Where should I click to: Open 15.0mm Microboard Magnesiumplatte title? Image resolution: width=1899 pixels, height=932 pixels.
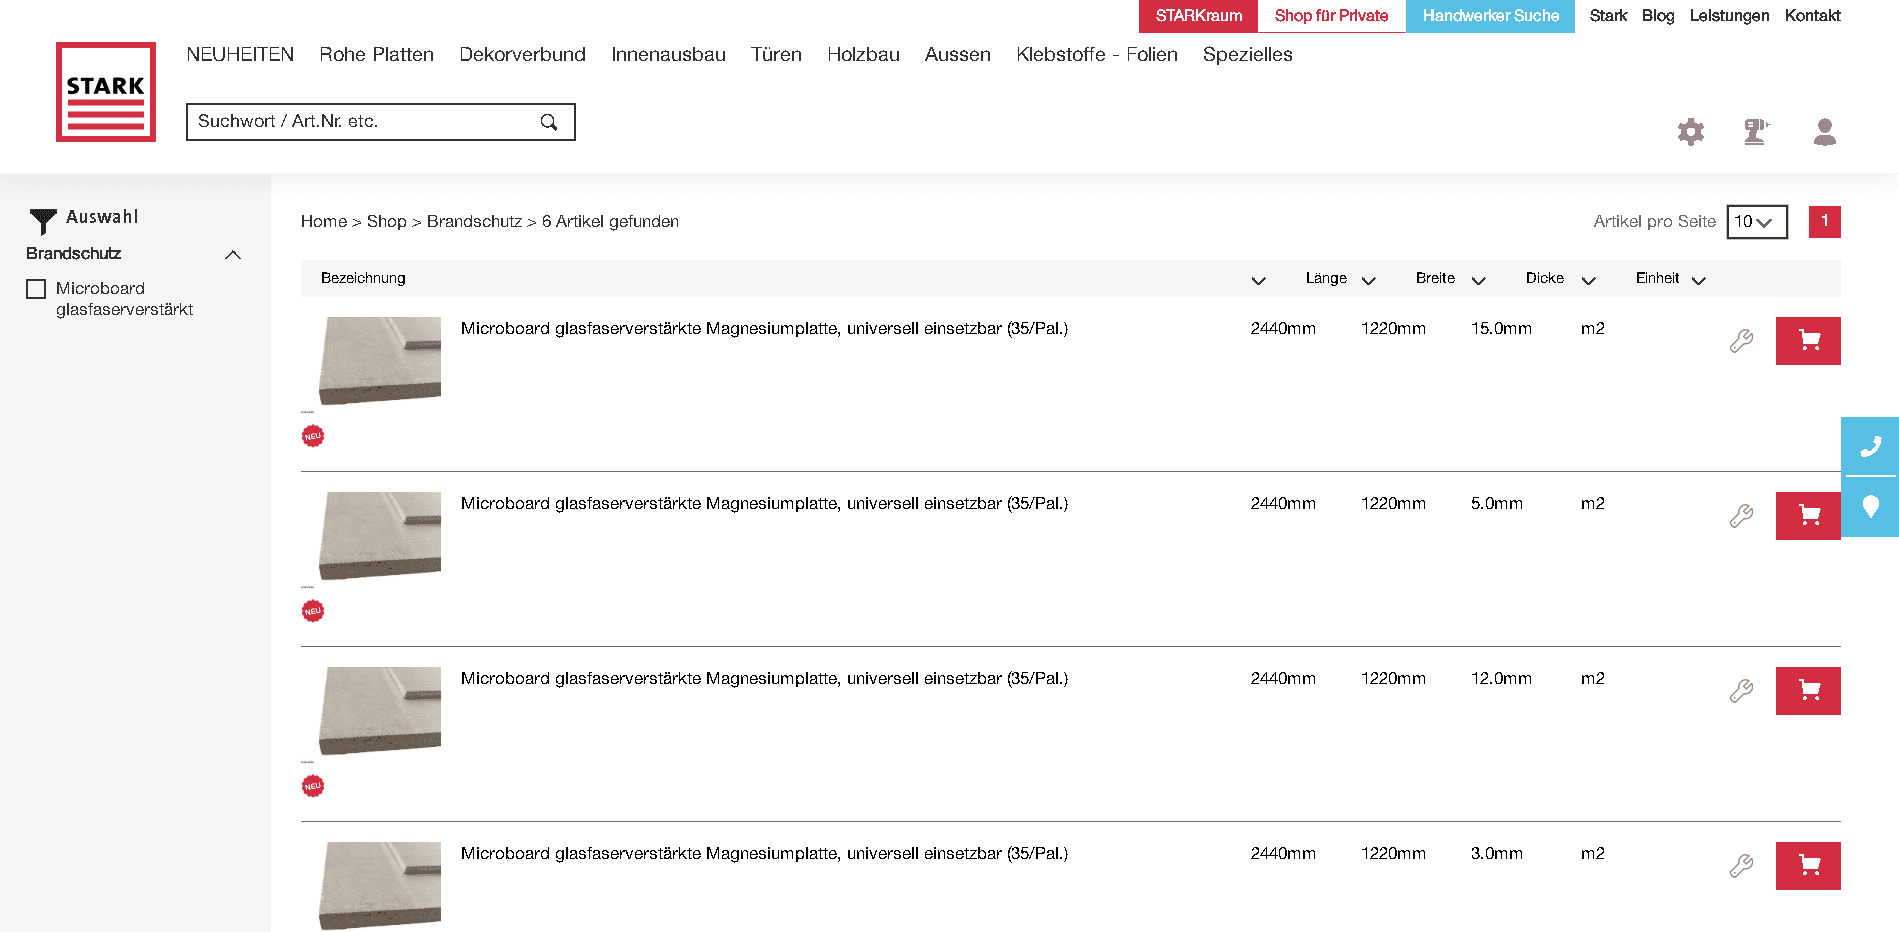click(764, 329)
